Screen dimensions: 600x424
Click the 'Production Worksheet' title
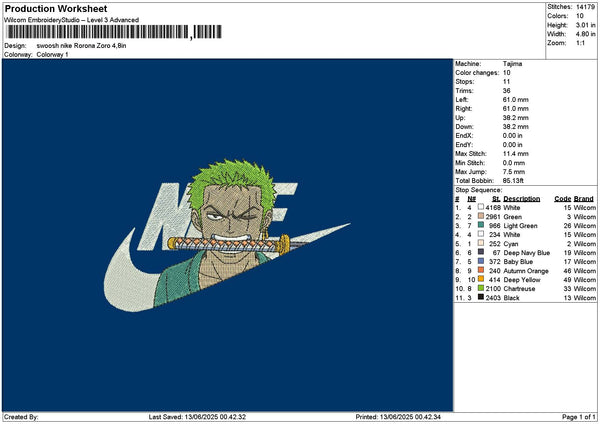56,9
